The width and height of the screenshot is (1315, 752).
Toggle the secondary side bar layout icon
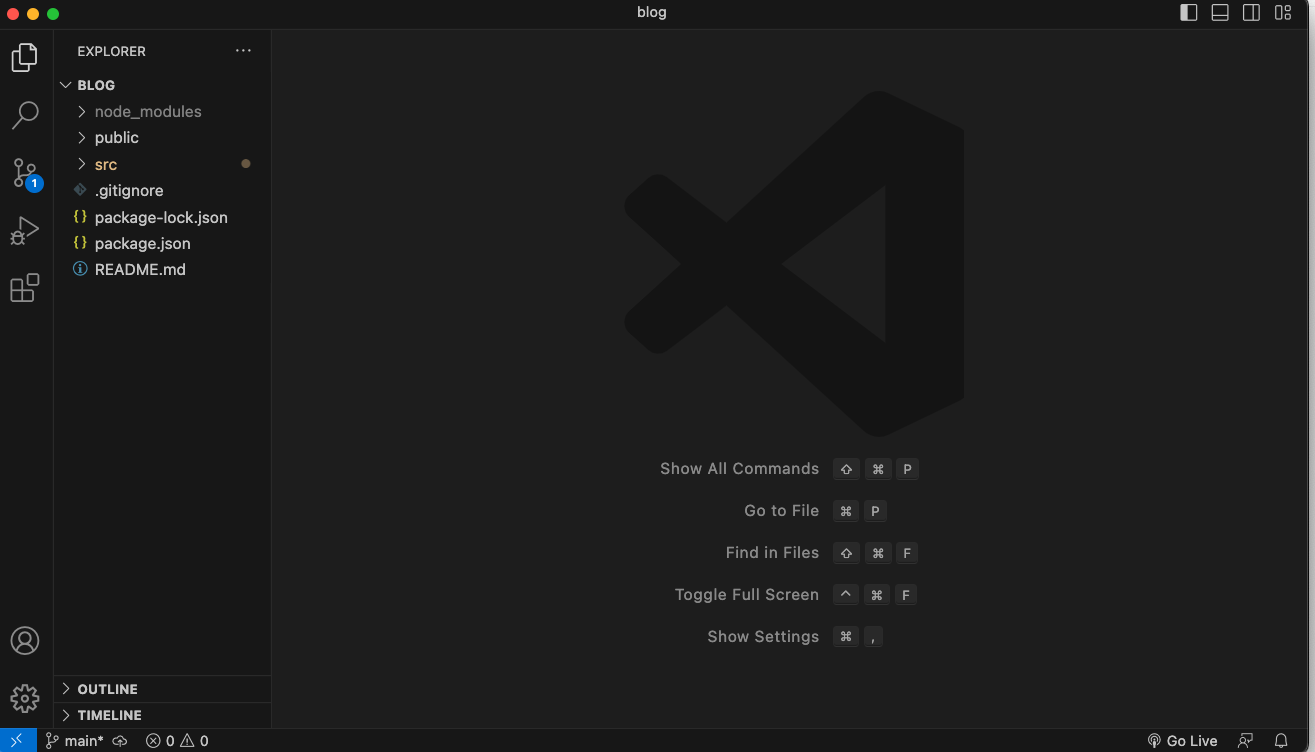point(1251,13)
